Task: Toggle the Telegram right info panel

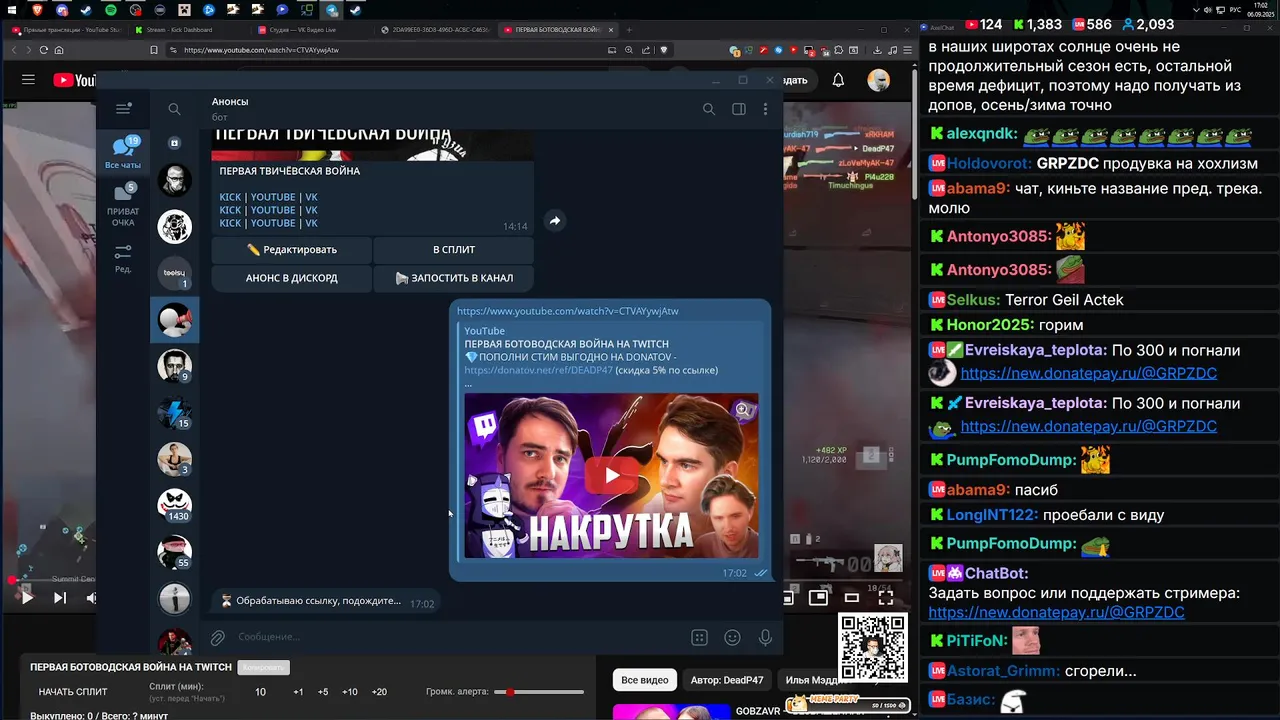Action: pyautogui.click(x=739, y=109)
